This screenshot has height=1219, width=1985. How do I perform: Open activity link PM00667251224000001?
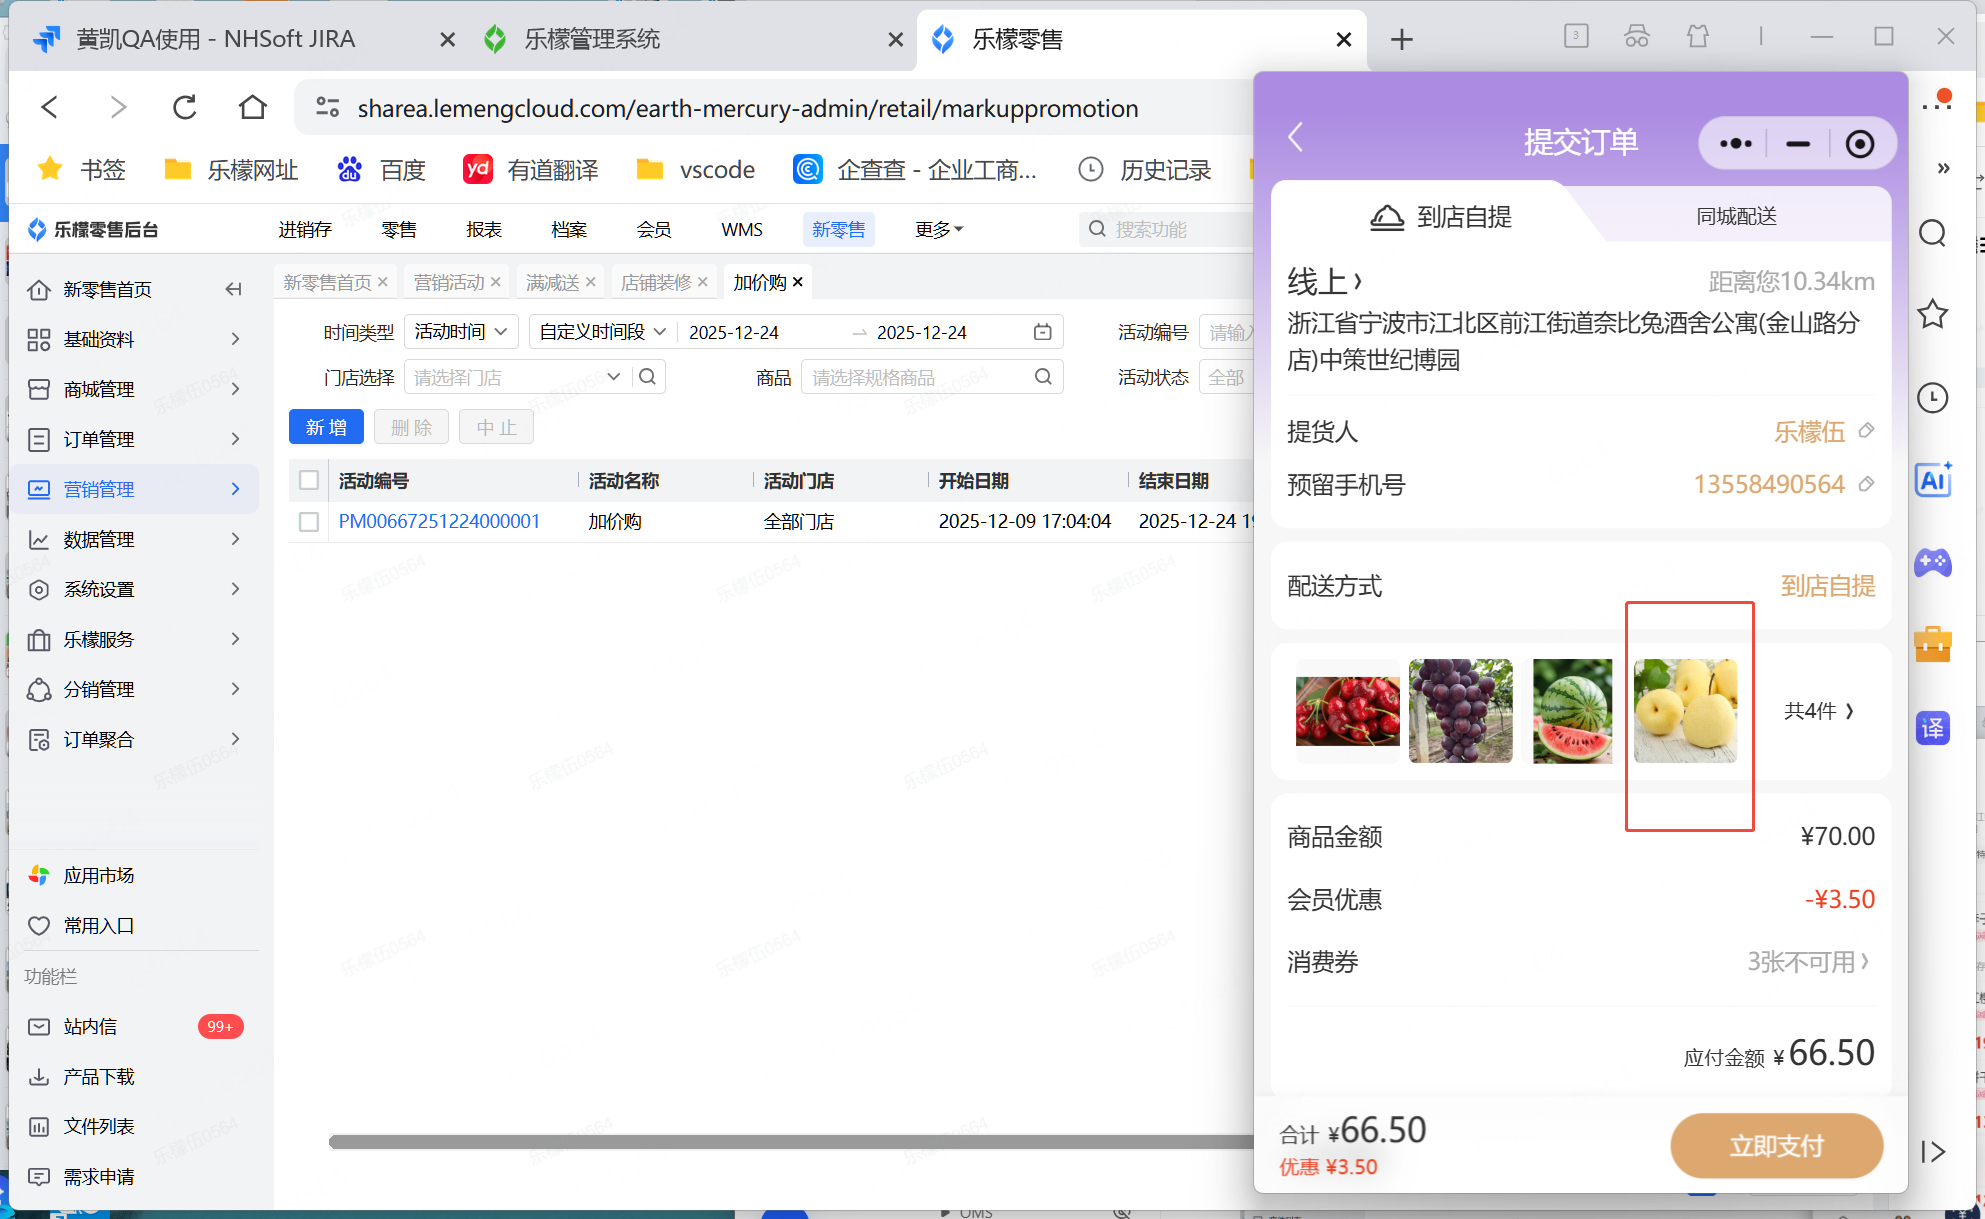point(439,522)
